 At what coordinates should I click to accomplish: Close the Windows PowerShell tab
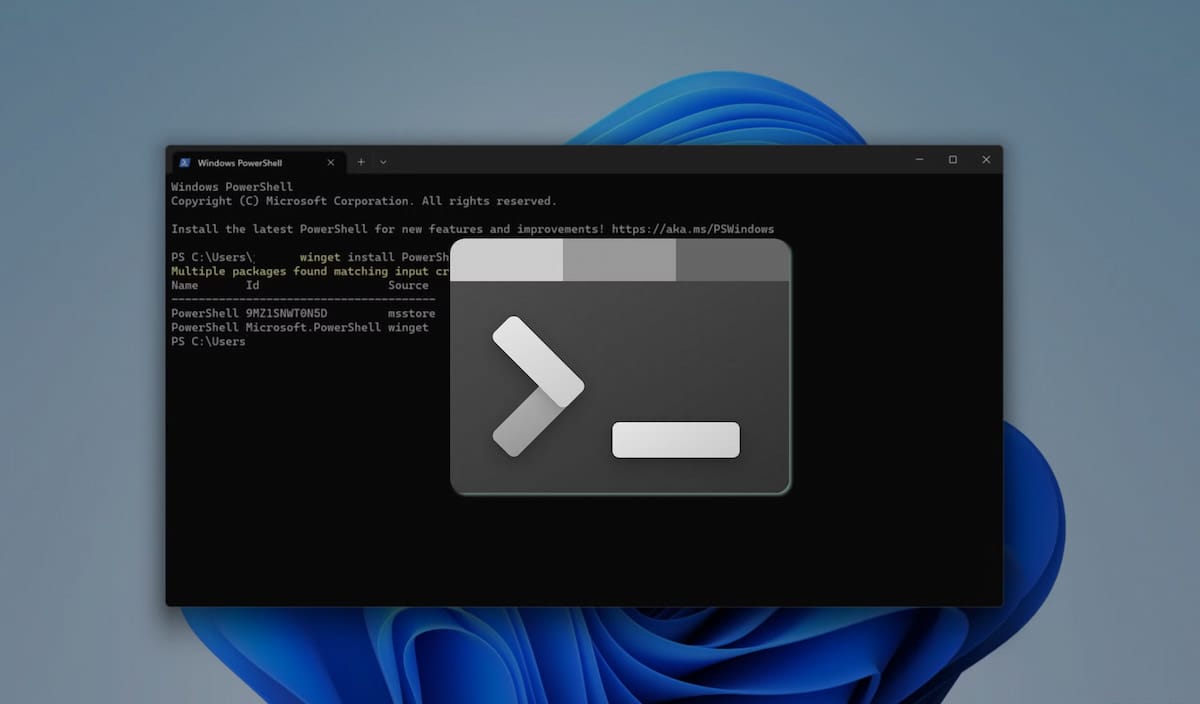331,162
